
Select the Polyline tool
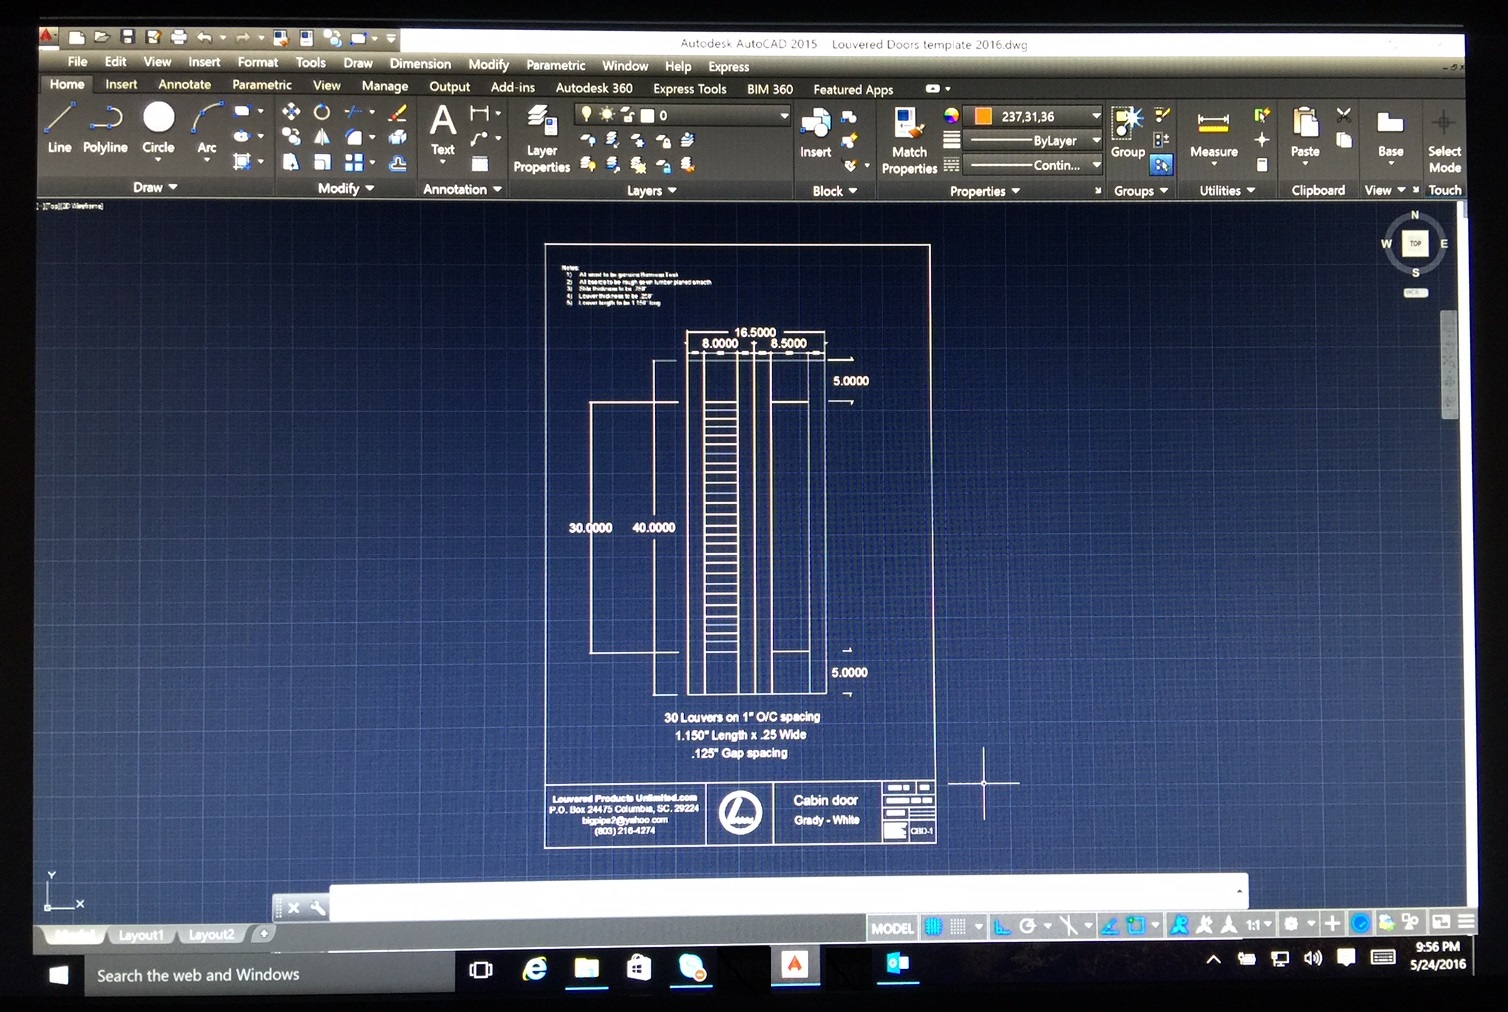pos(105,128)
